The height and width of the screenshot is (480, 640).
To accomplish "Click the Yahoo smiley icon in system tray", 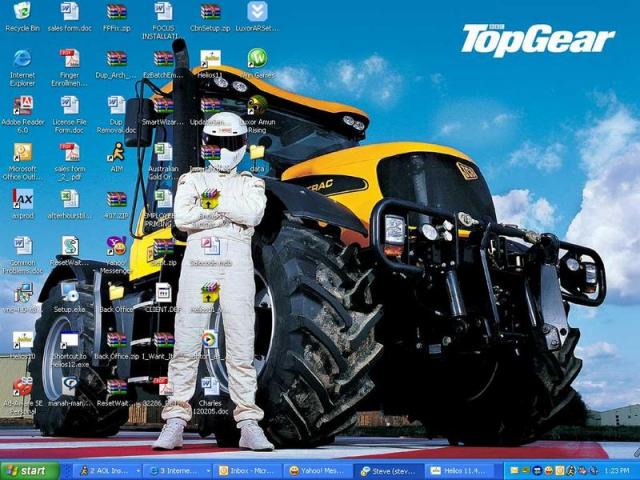I will tap(549, 471).
